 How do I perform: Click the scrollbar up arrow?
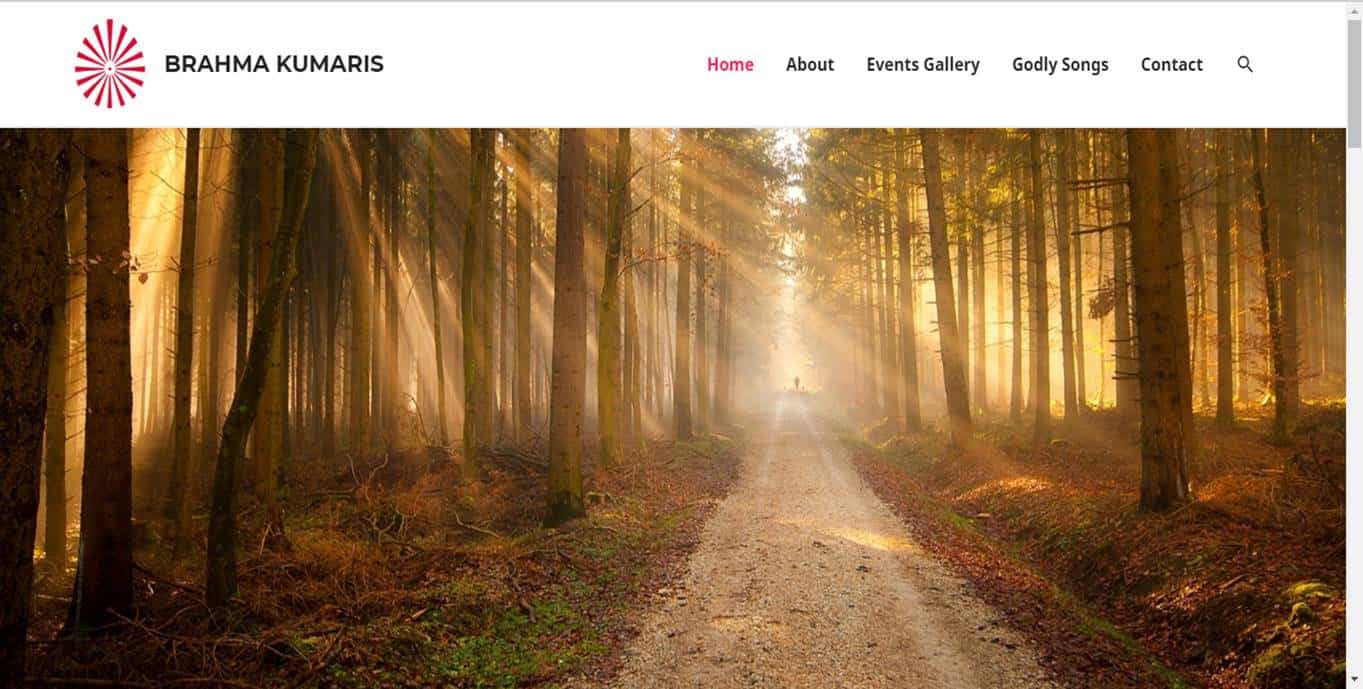[1355, 8]
